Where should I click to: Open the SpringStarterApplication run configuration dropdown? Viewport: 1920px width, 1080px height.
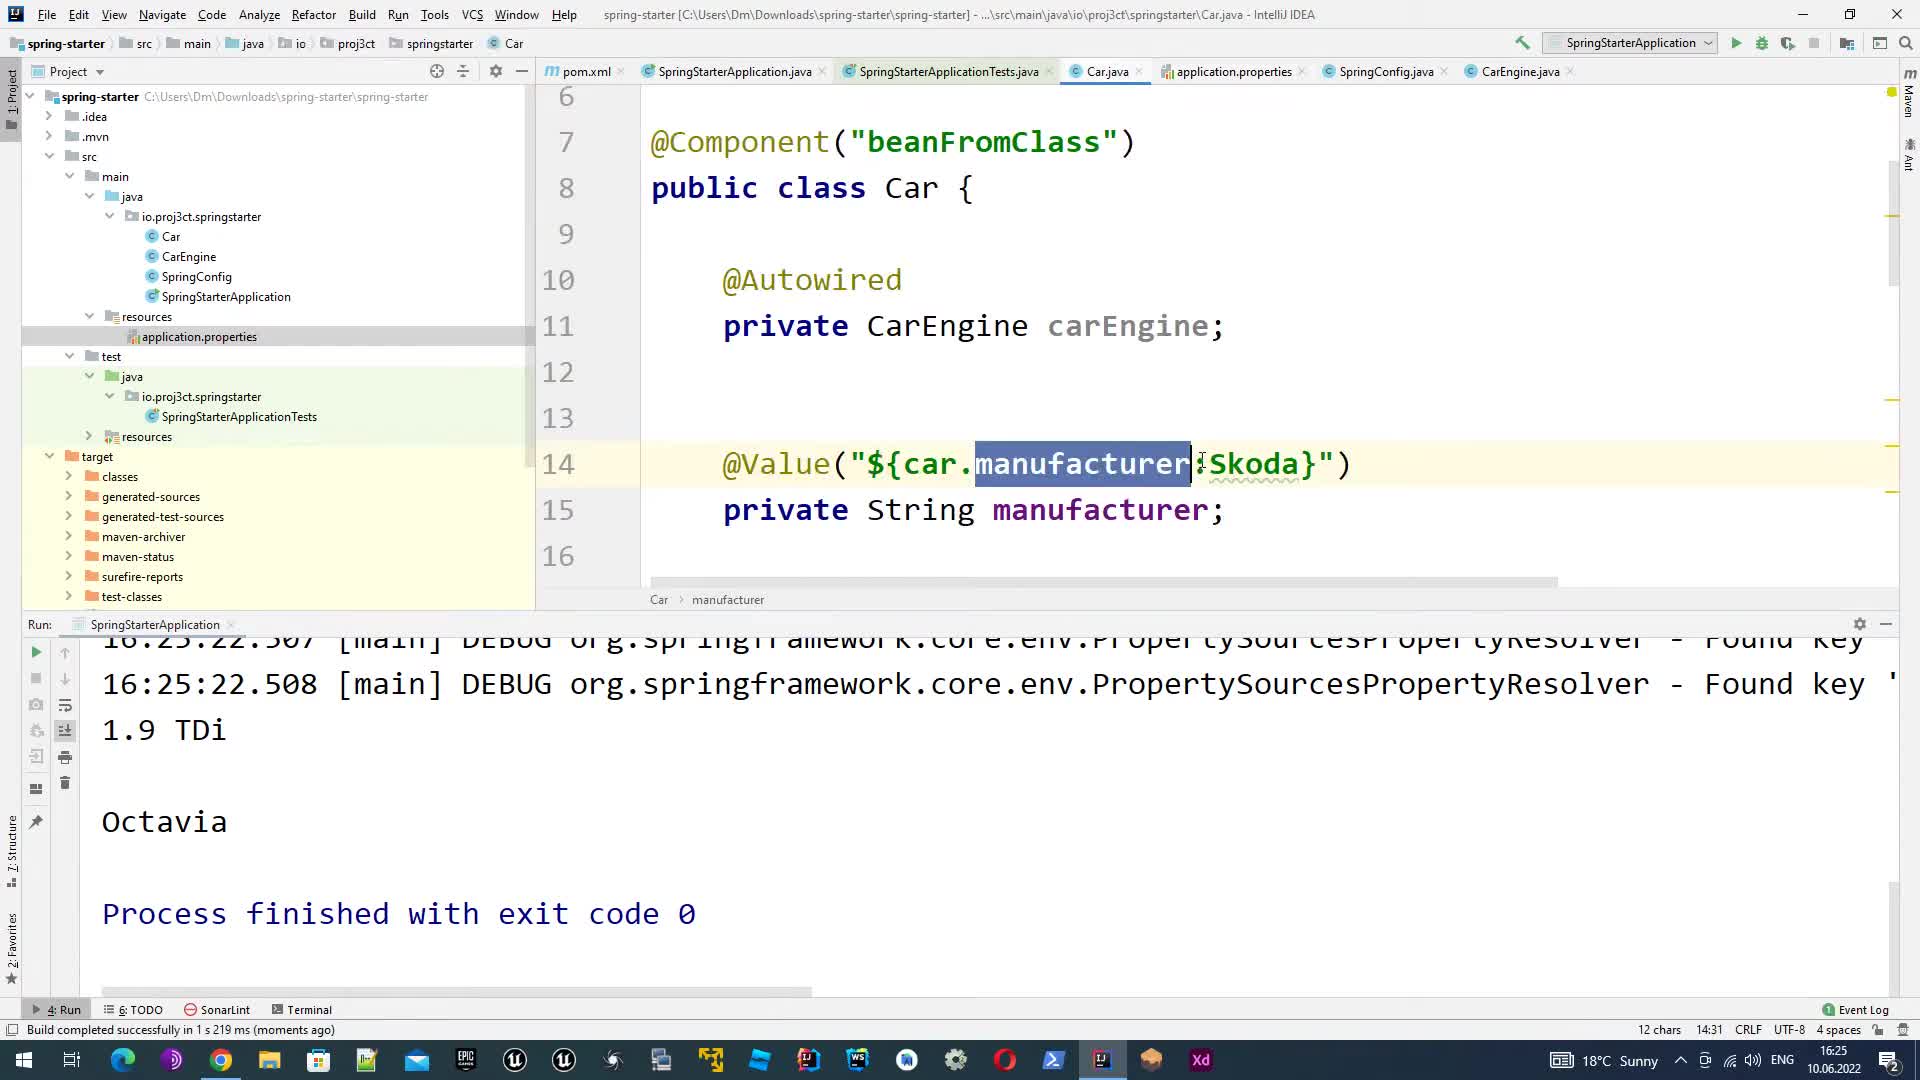1630,43
